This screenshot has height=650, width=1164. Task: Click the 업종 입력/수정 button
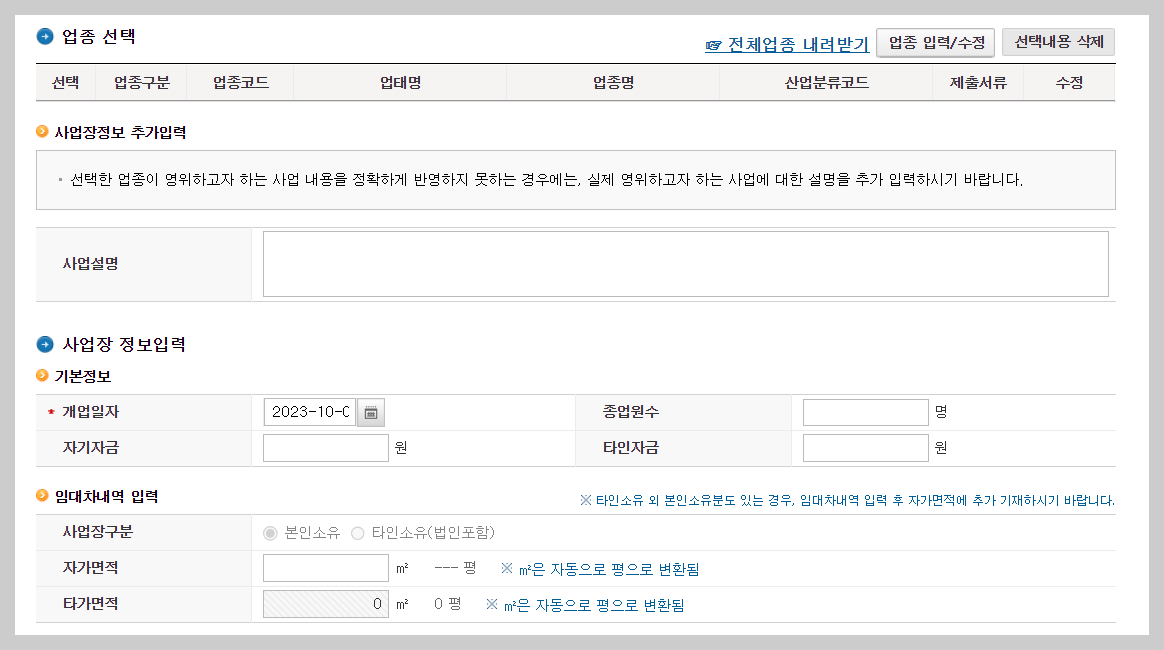point(935,42)
